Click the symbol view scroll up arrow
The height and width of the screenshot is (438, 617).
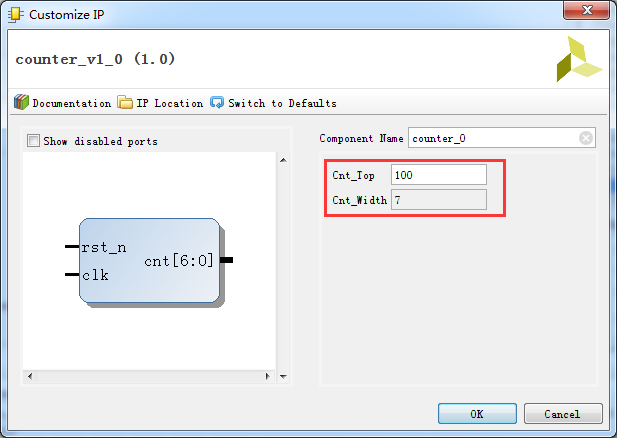pos(283,160)
